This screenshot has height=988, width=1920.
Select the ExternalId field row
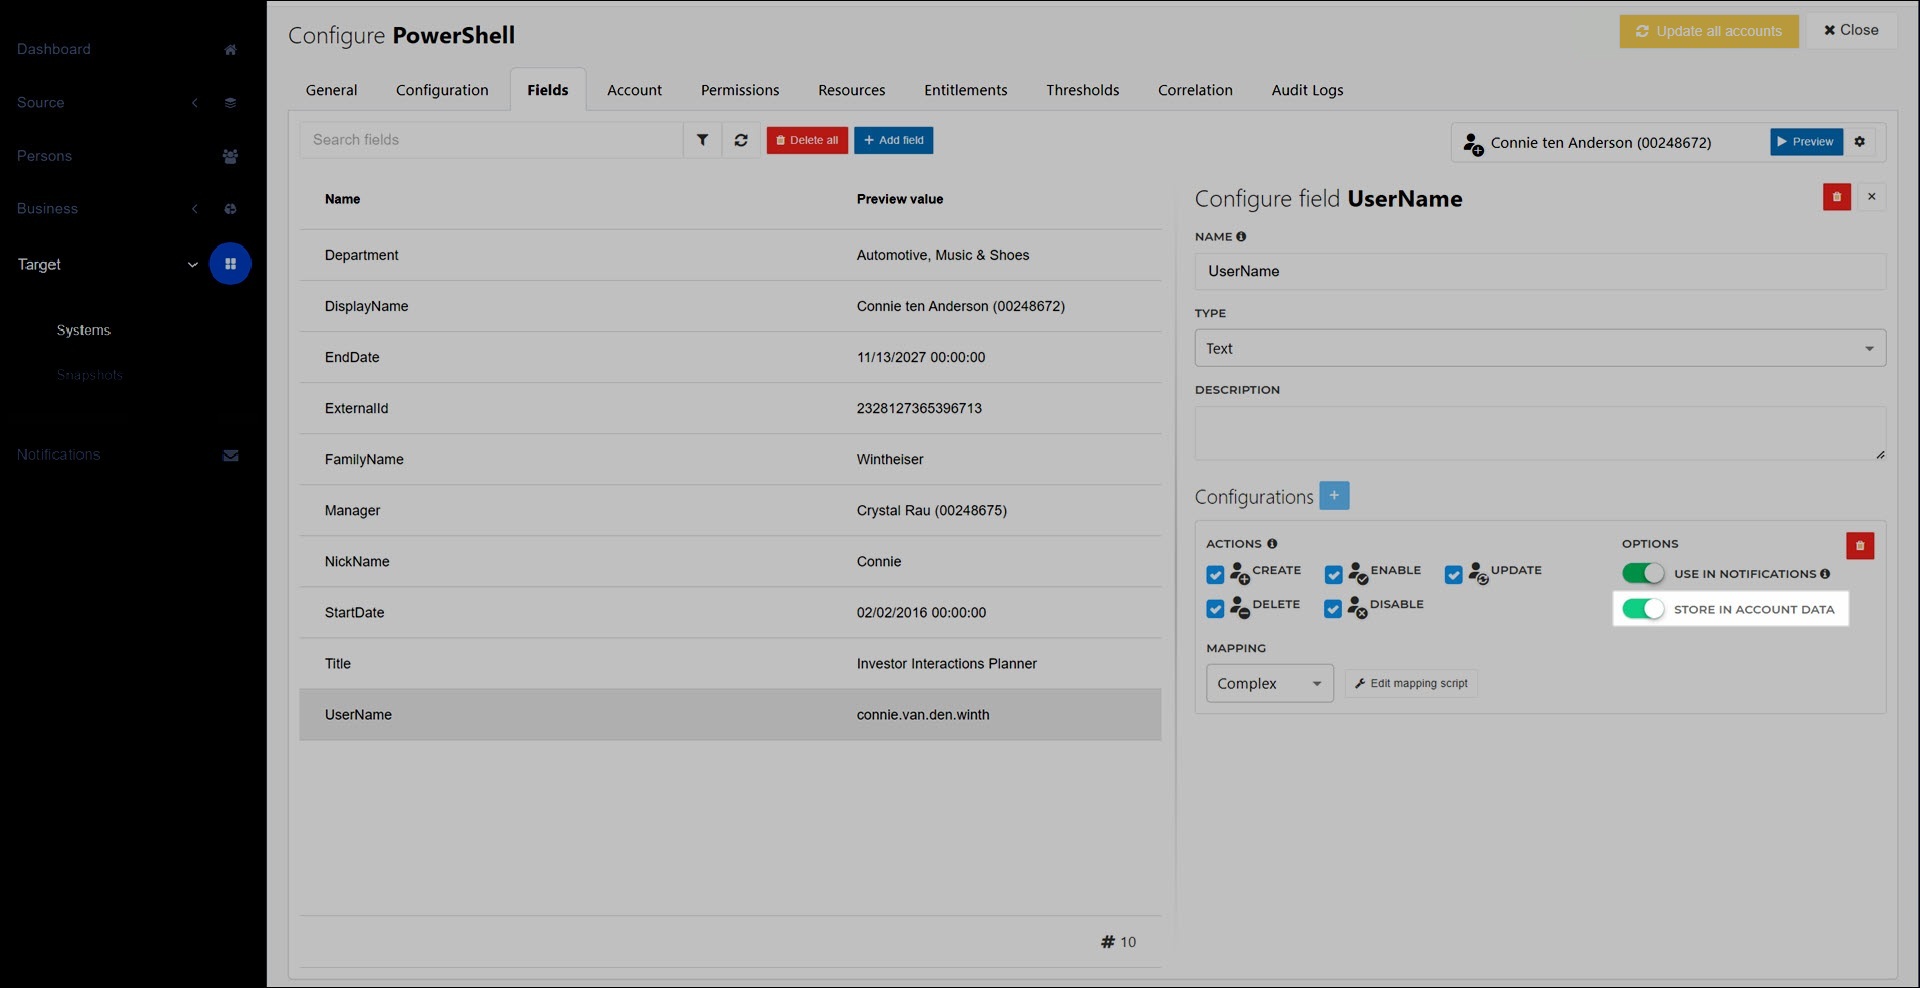pos(730,408)
